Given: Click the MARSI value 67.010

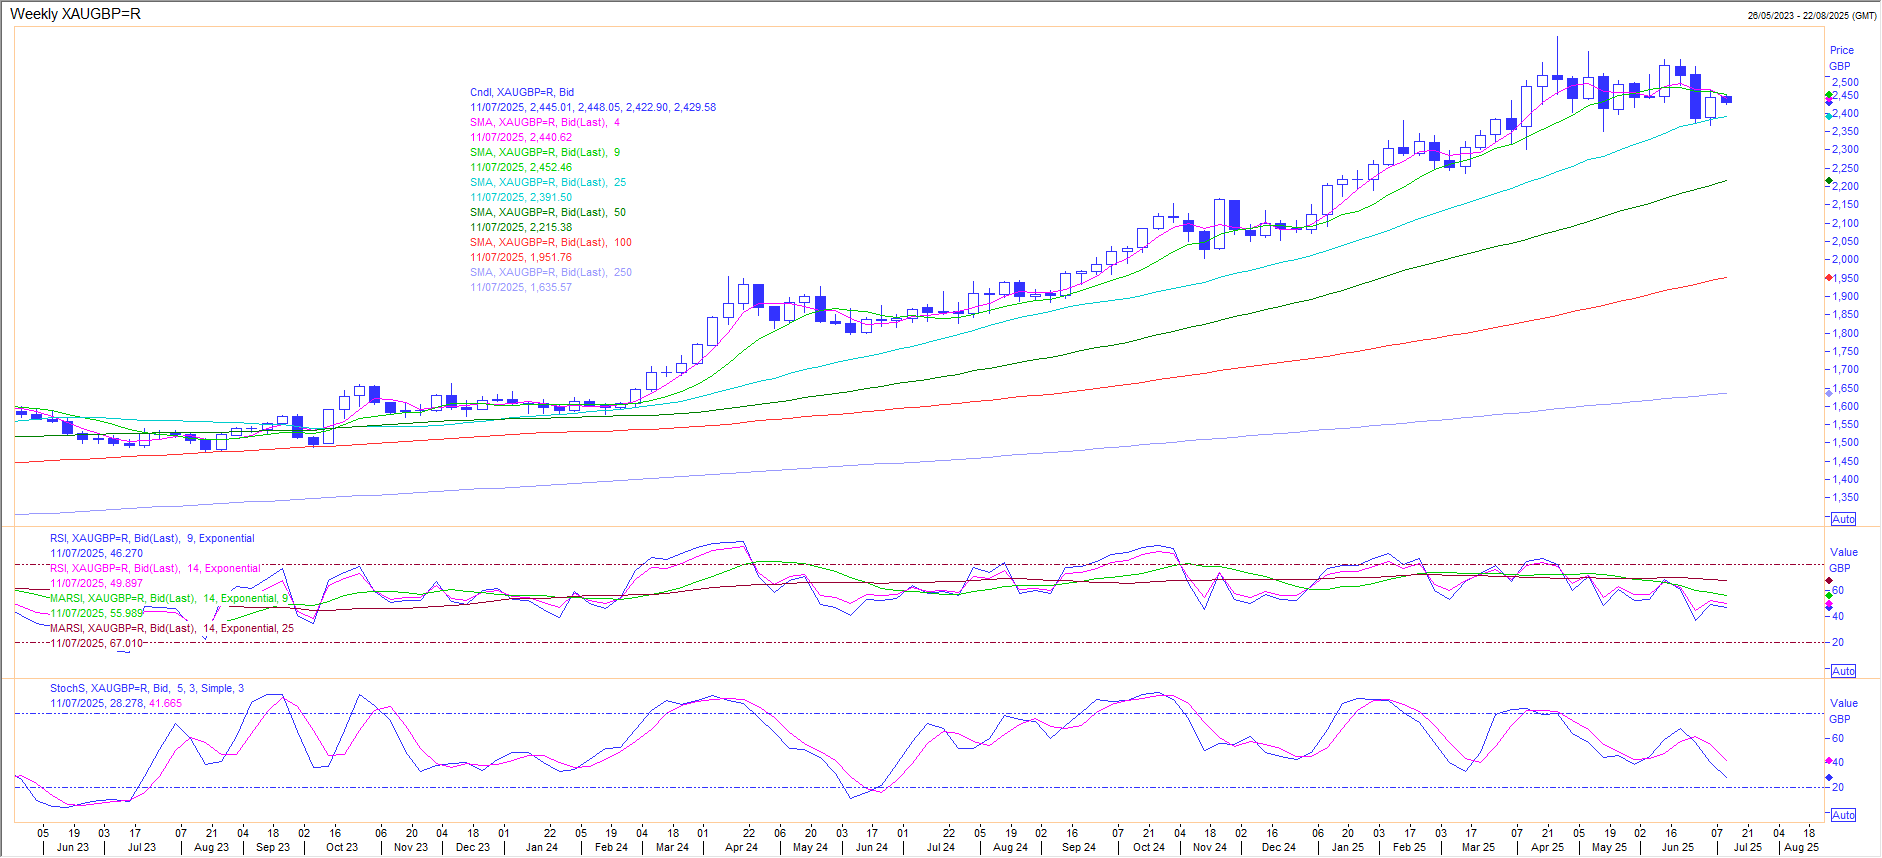Looking at the screenshot, I should point(126,643).
